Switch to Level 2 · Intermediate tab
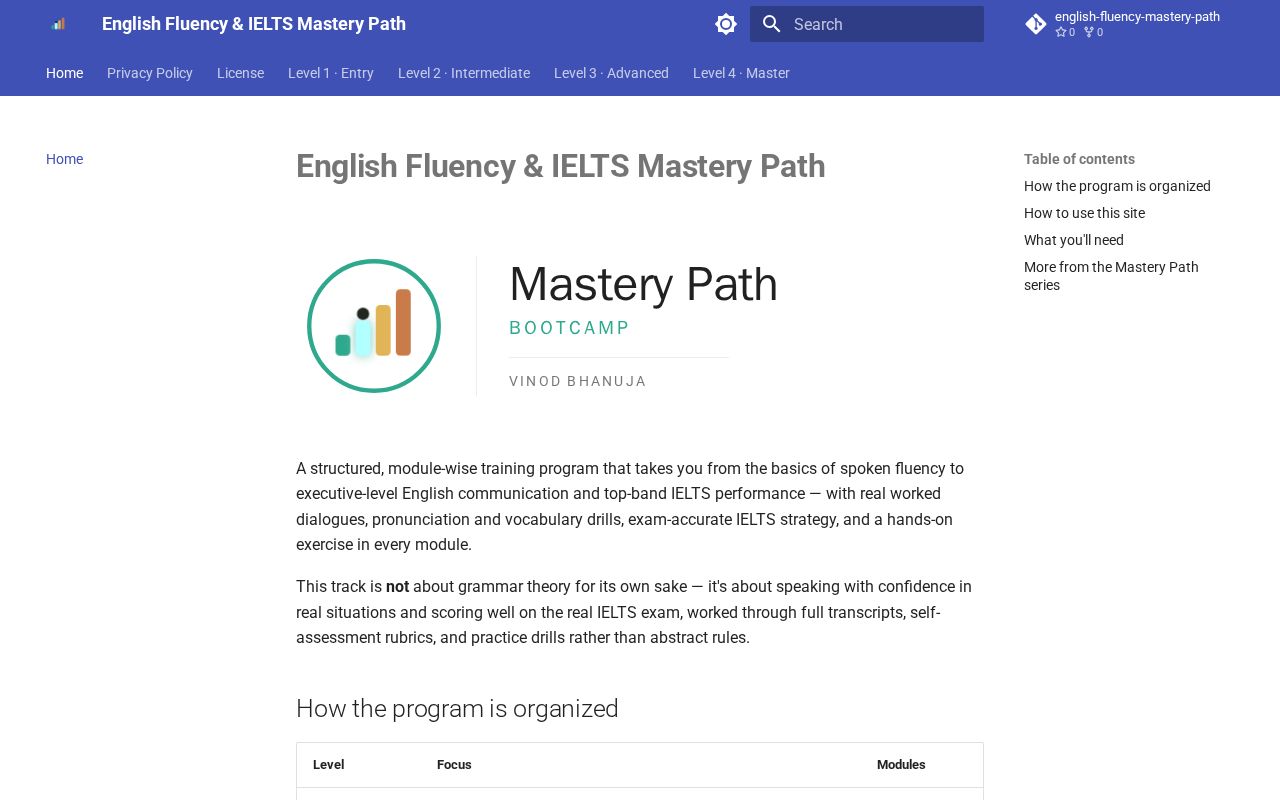 464,73
